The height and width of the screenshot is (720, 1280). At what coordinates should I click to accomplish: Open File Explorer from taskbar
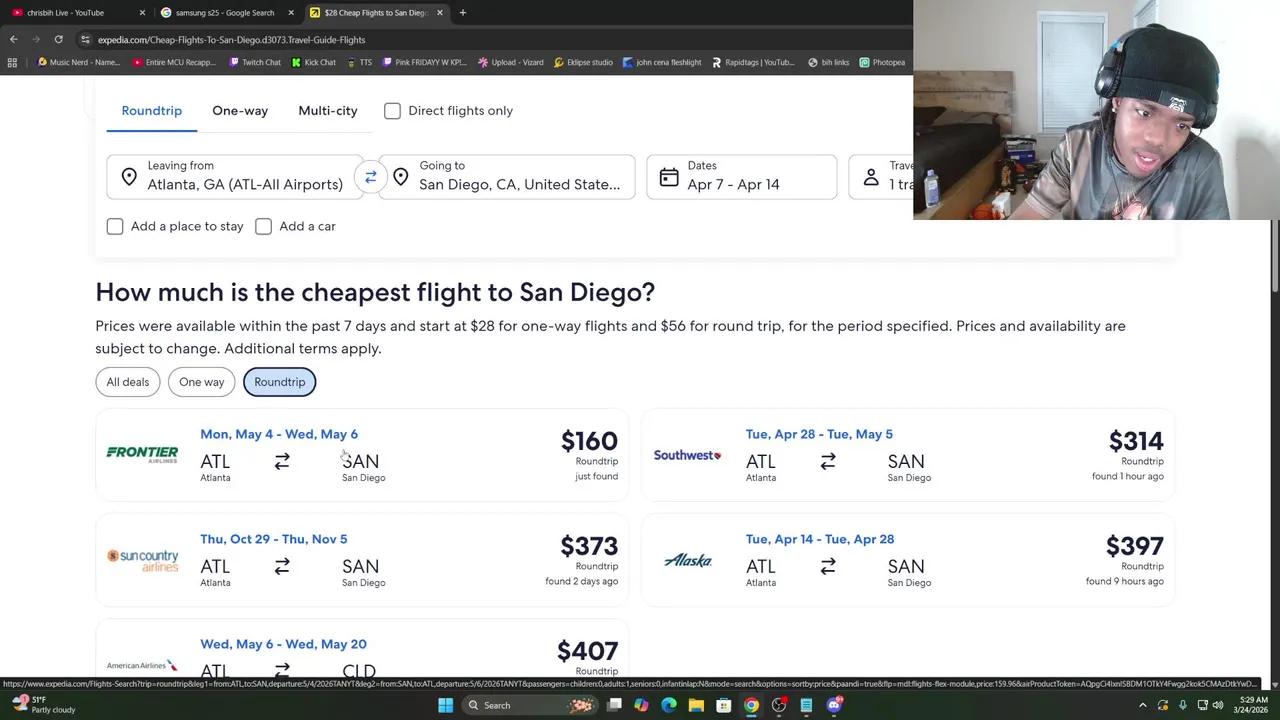[x=696, y=705]
